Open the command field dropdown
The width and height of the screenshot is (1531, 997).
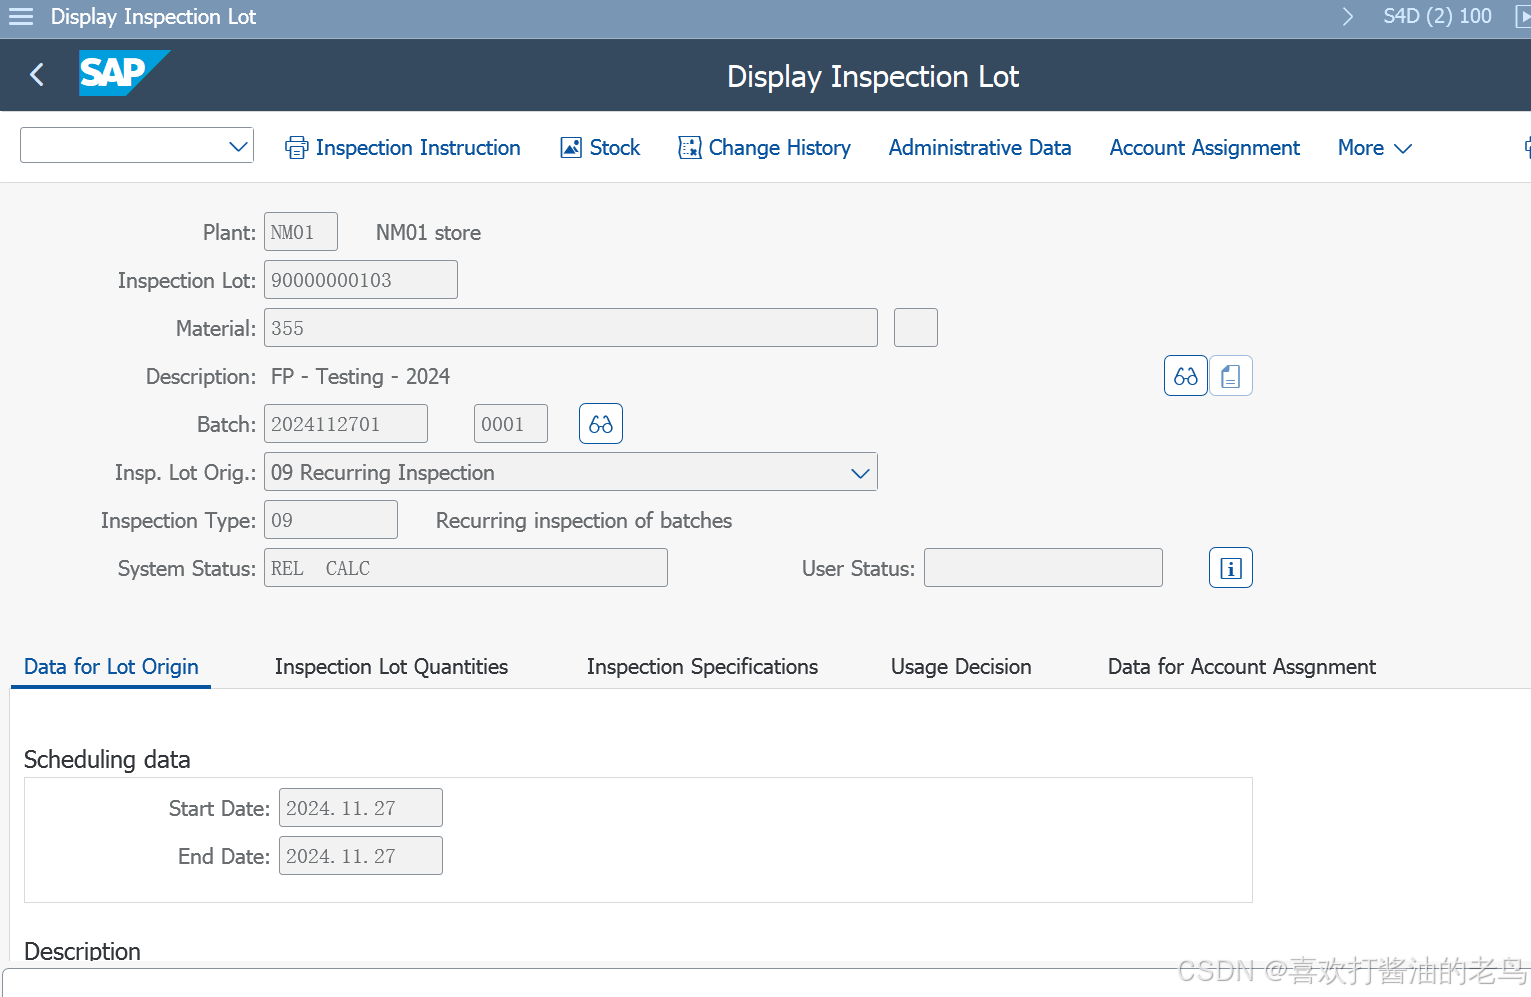pyautogui.click(x=238, y=146)
